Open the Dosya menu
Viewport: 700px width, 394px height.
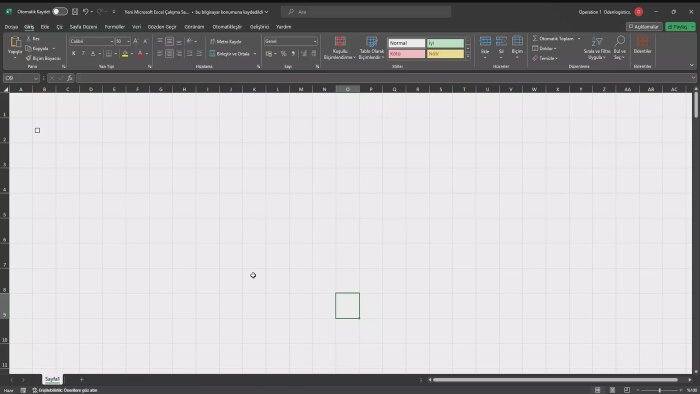(11, 27)
